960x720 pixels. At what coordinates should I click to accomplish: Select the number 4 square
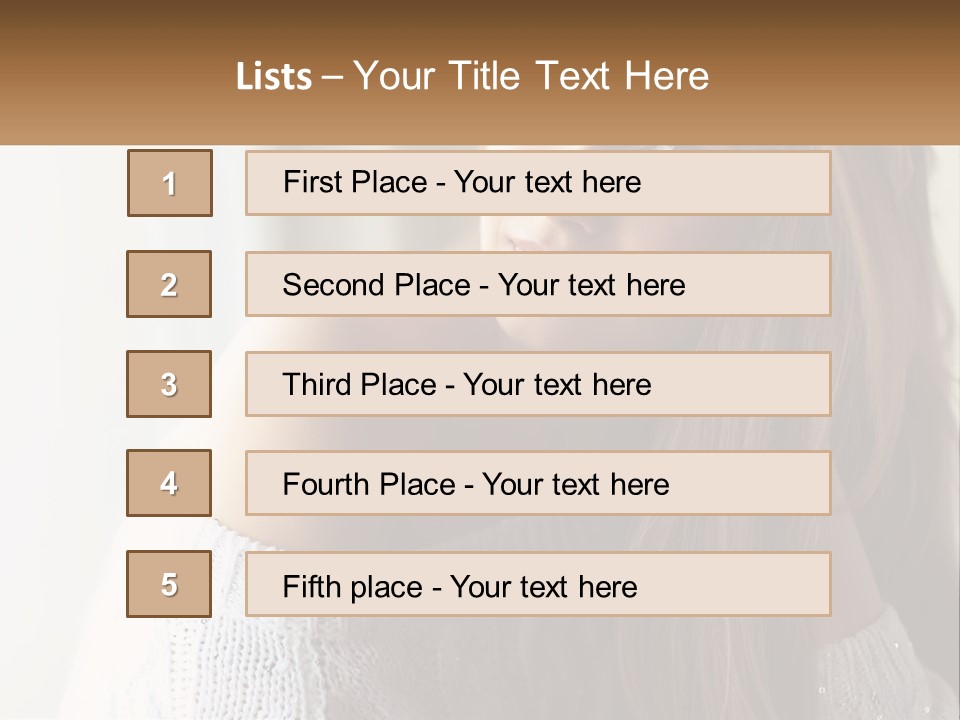169,483
